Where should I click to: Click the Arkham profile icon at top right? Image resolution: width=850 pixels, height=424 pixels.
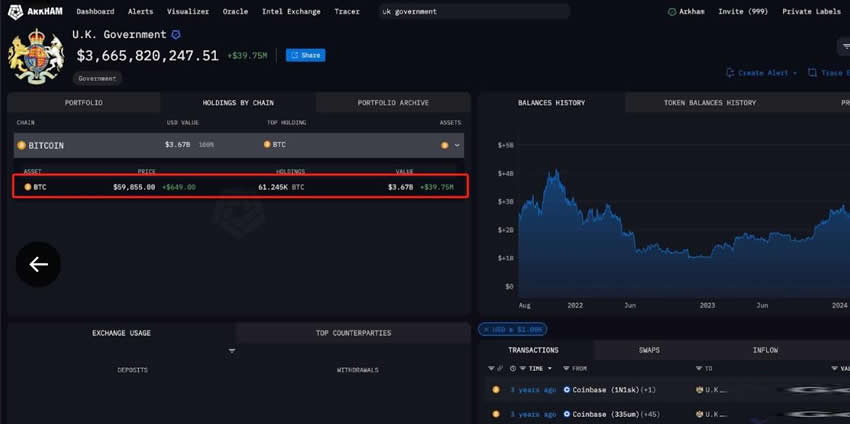[x=672, y=12]
